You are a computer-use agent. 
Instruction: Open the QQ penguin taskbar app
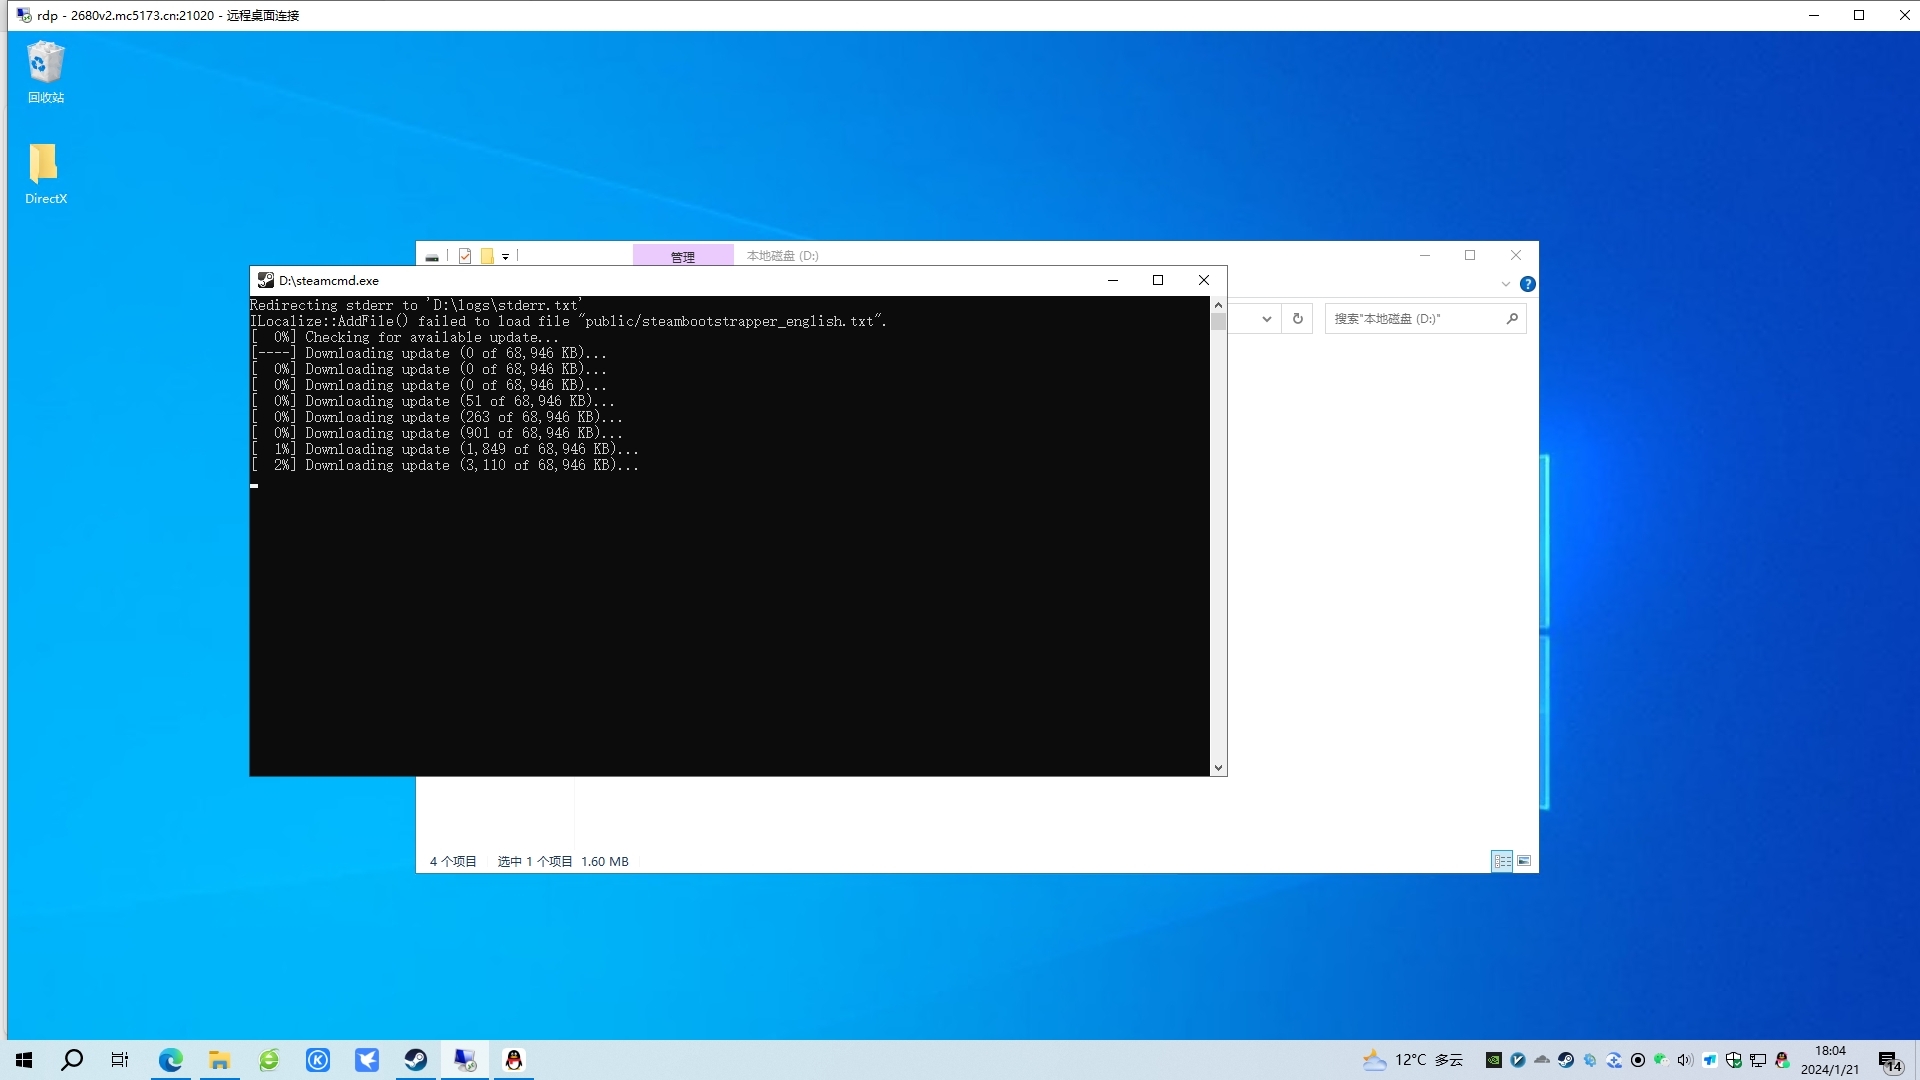pyautogui.click(x=514, y=1060)
